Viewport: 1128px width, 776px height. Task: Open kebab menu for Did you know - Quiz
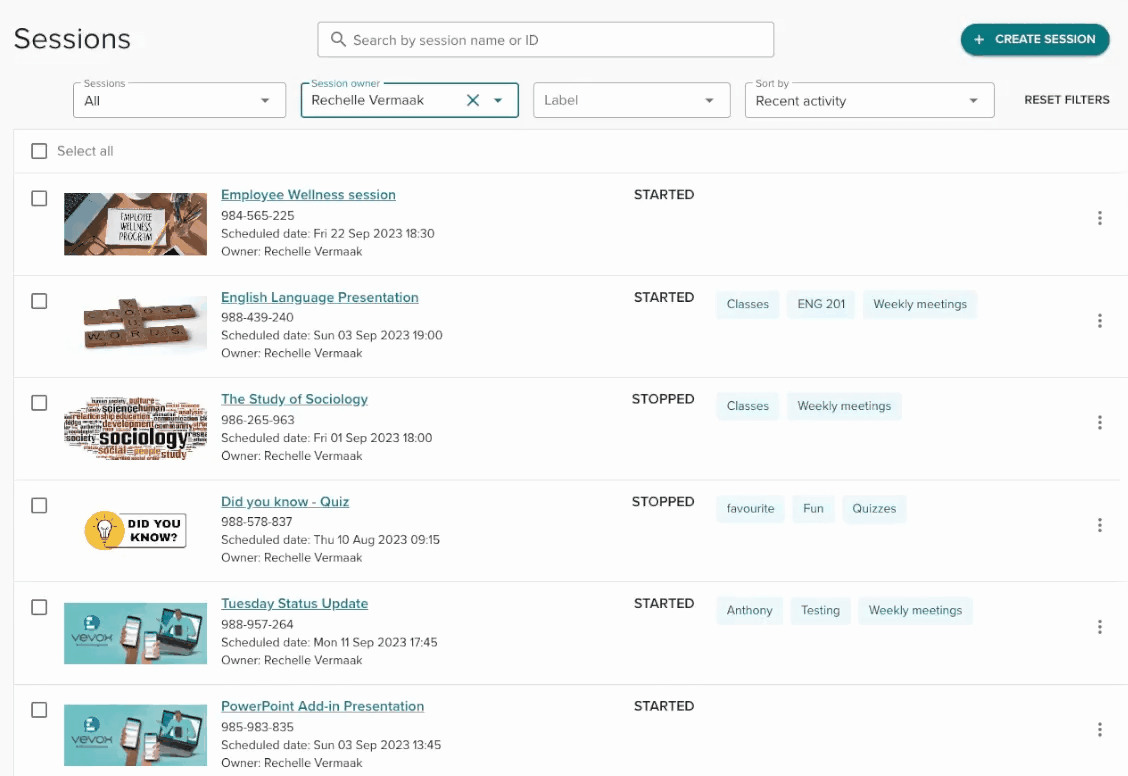[x=1099, y=525]
